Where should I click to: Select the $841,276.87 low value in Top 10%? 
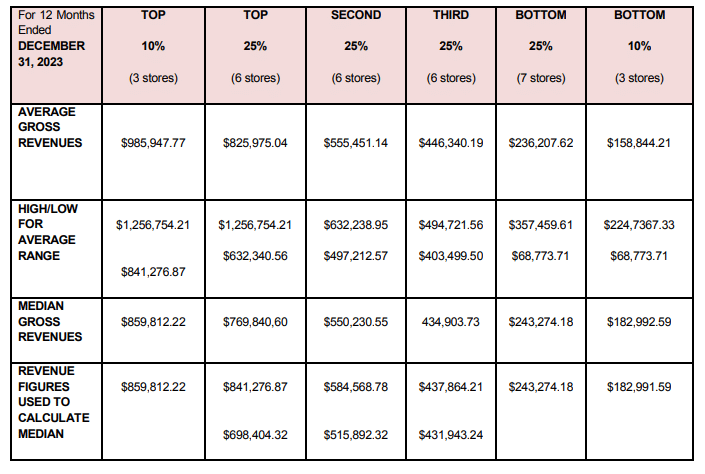153,272
